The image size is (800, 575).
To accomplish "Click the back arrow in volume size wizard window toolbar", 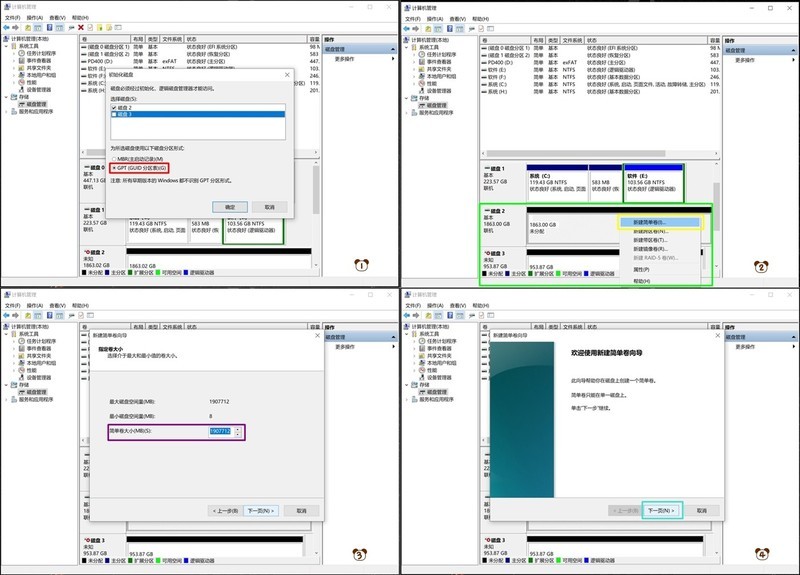I will tap(6, 315).
